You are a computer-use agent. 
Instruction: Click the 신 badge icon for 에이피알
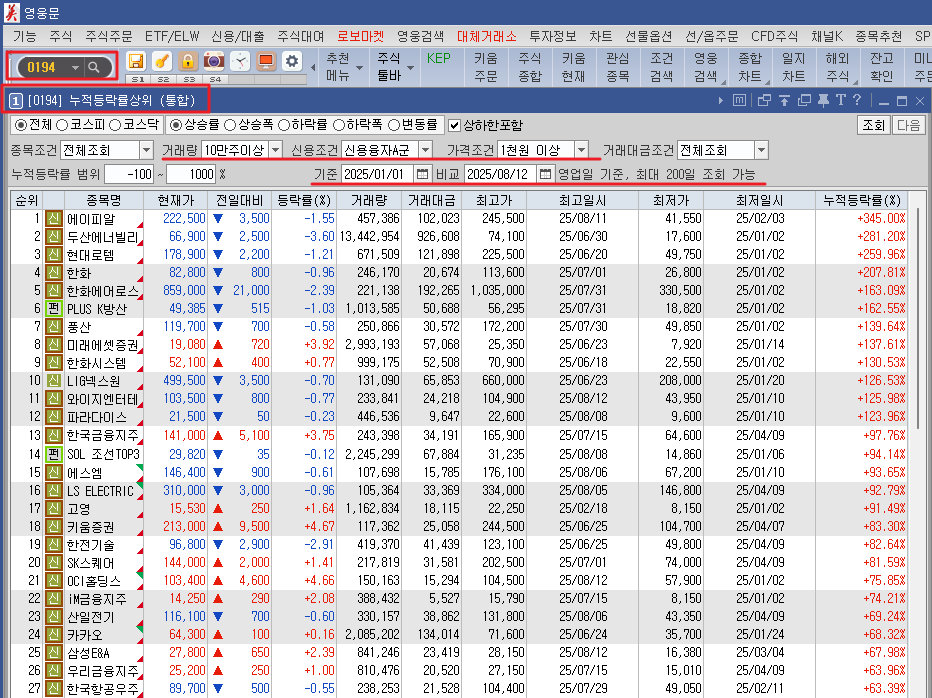[x=53, y=219]
